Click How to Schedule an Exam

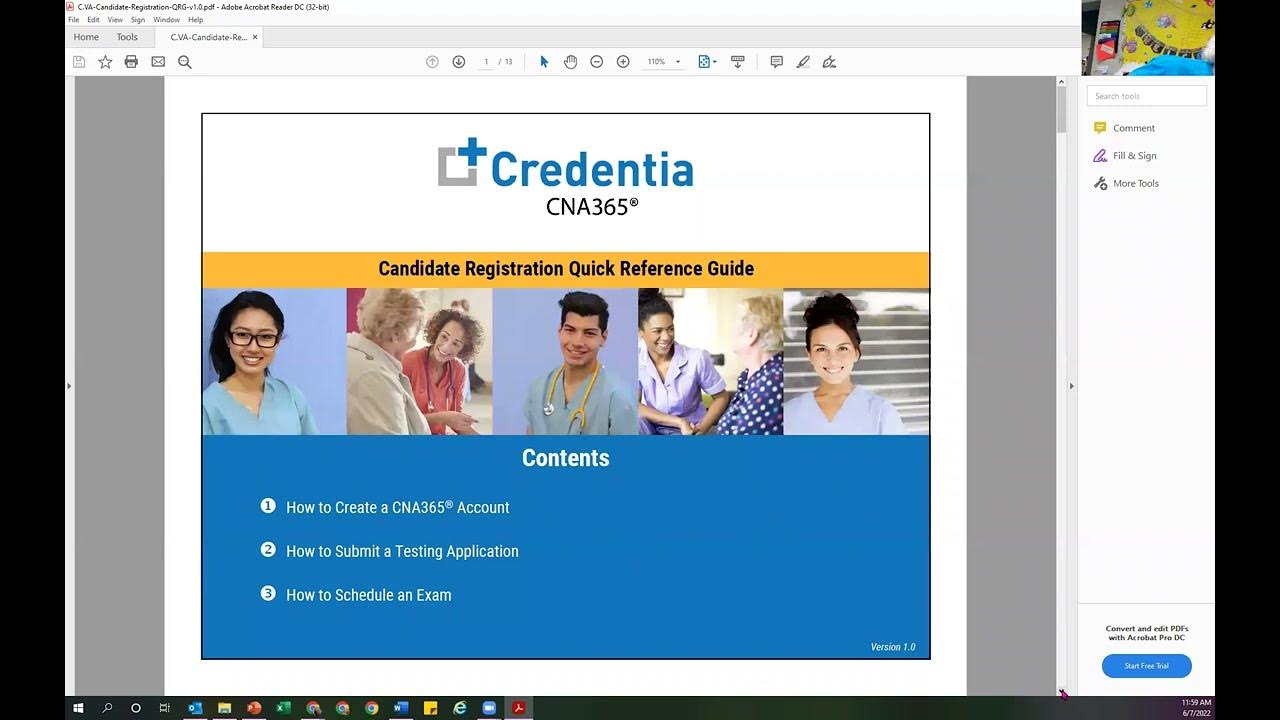(369, 595)
